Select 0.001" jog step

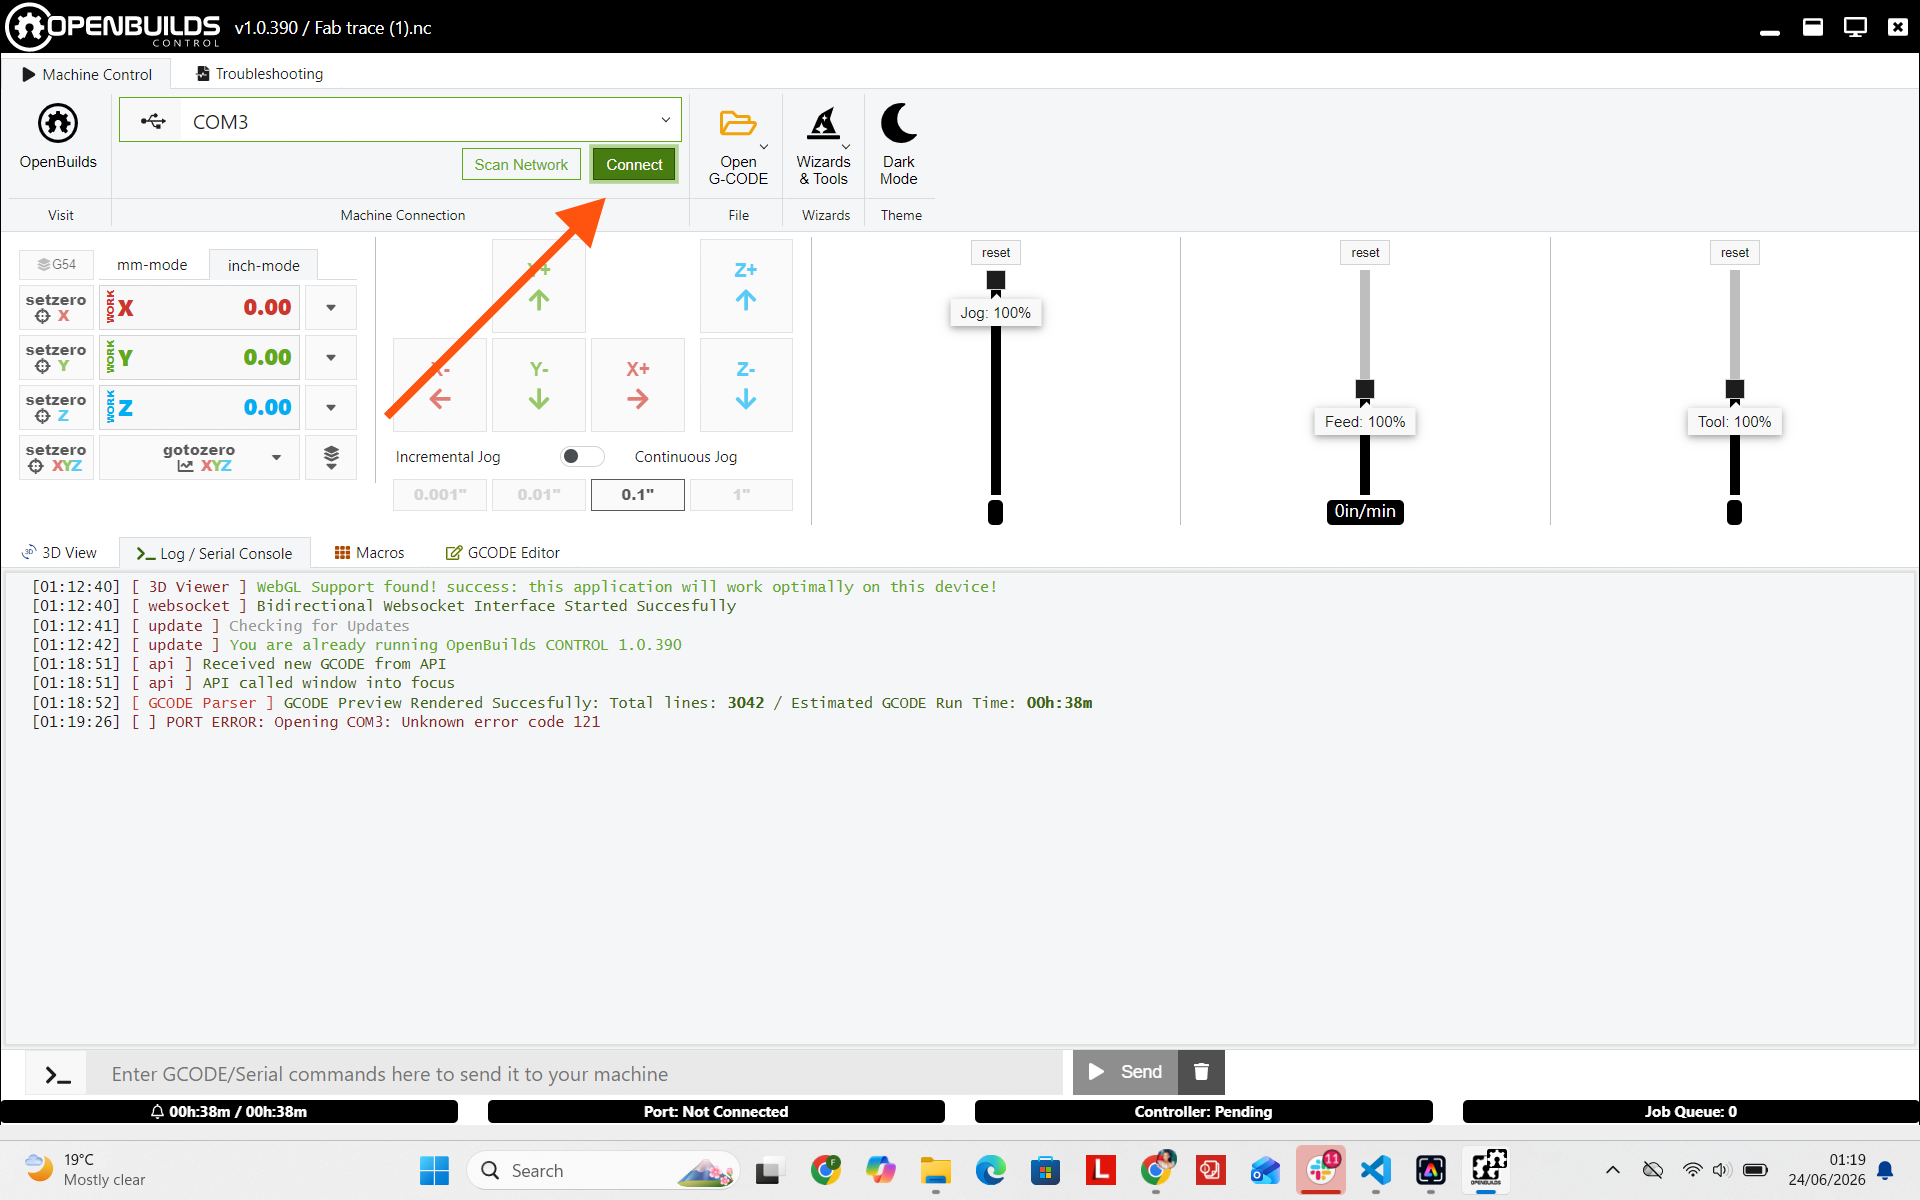click(440, 495)
